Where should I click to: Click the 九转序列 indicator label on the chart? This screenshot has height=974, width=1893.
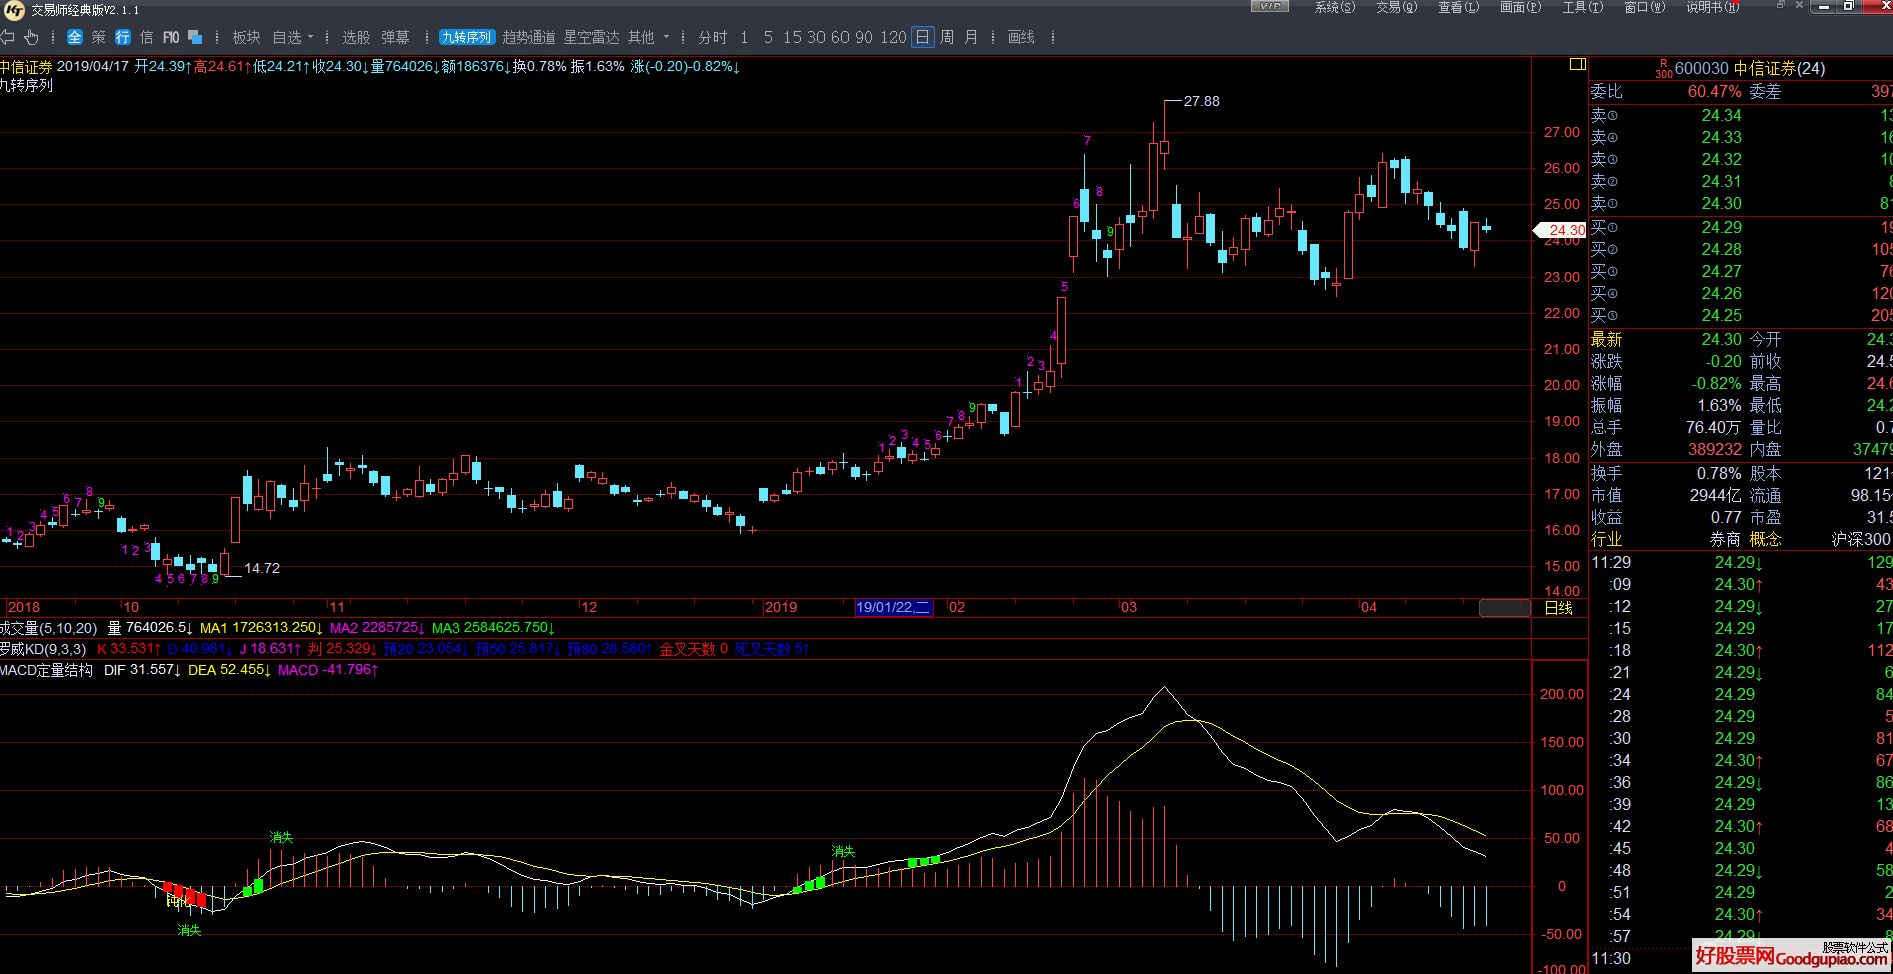26,86
